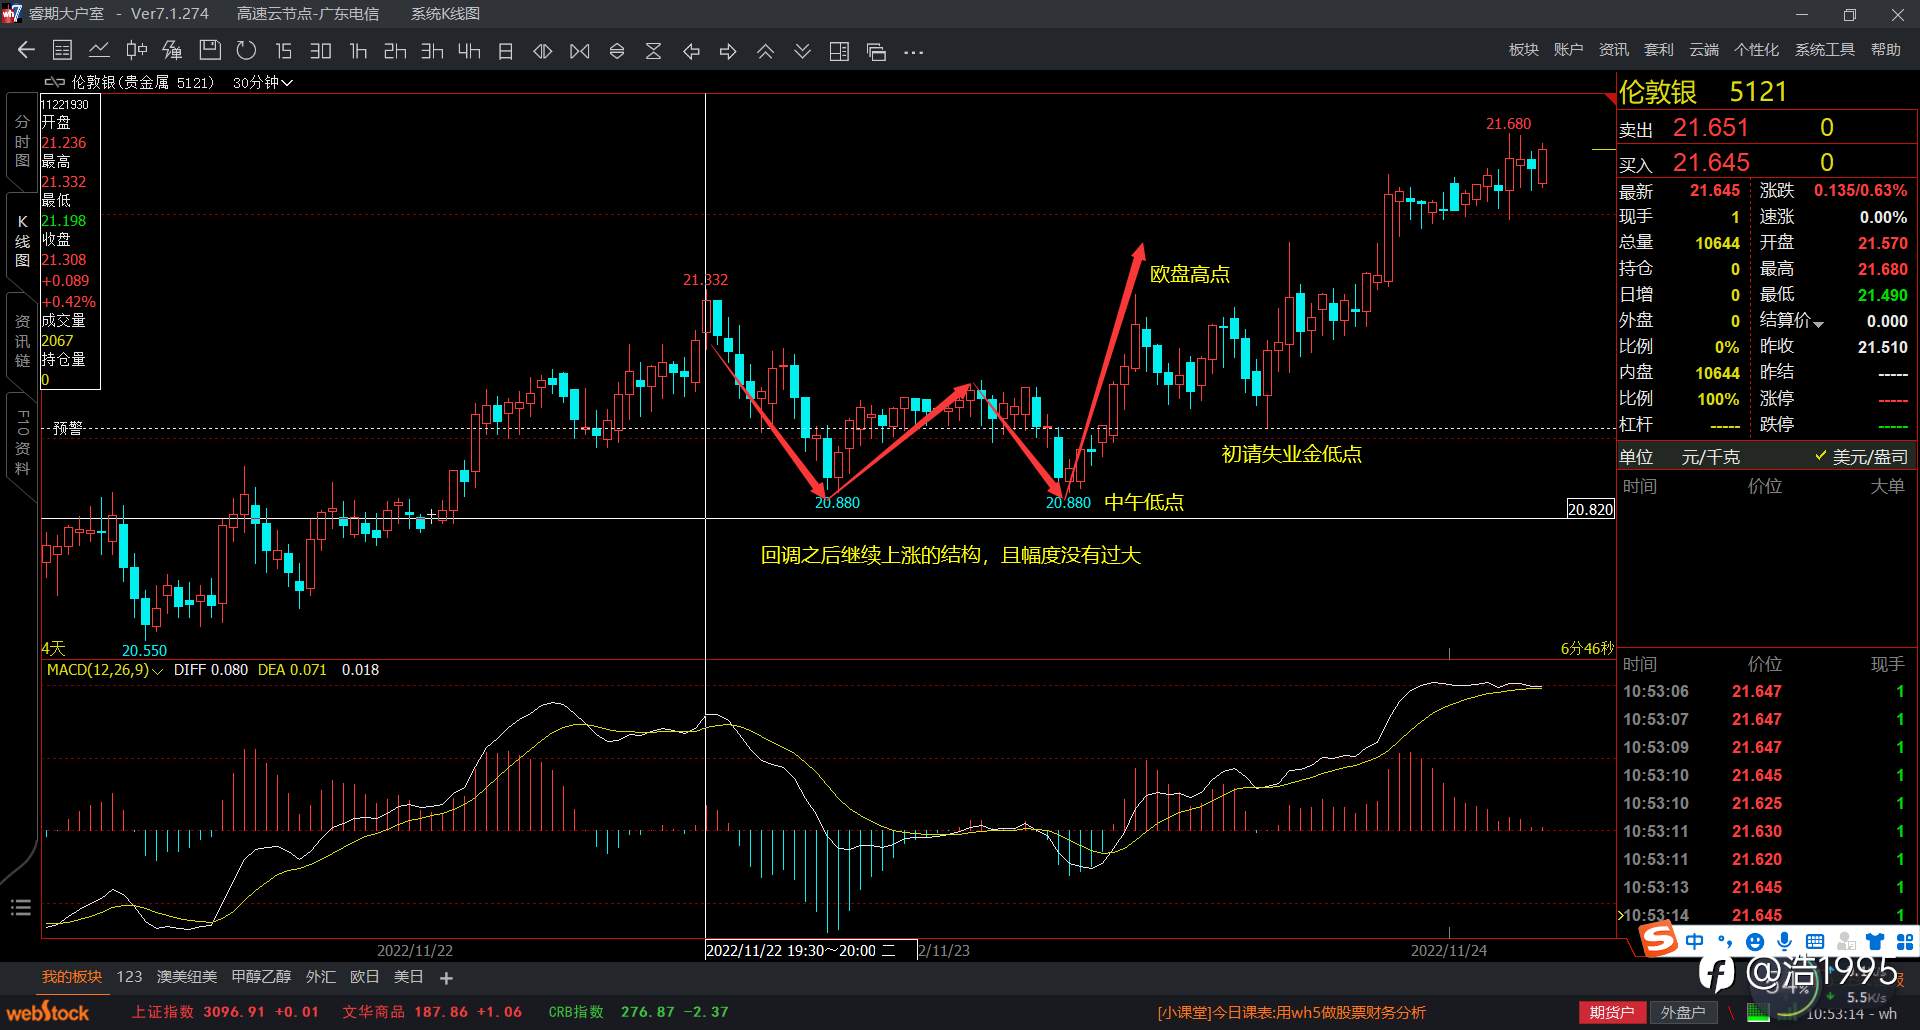Screen dimensions: 1920x1030
Task: Select the 4h period icon
Action: tap(469, 51)
